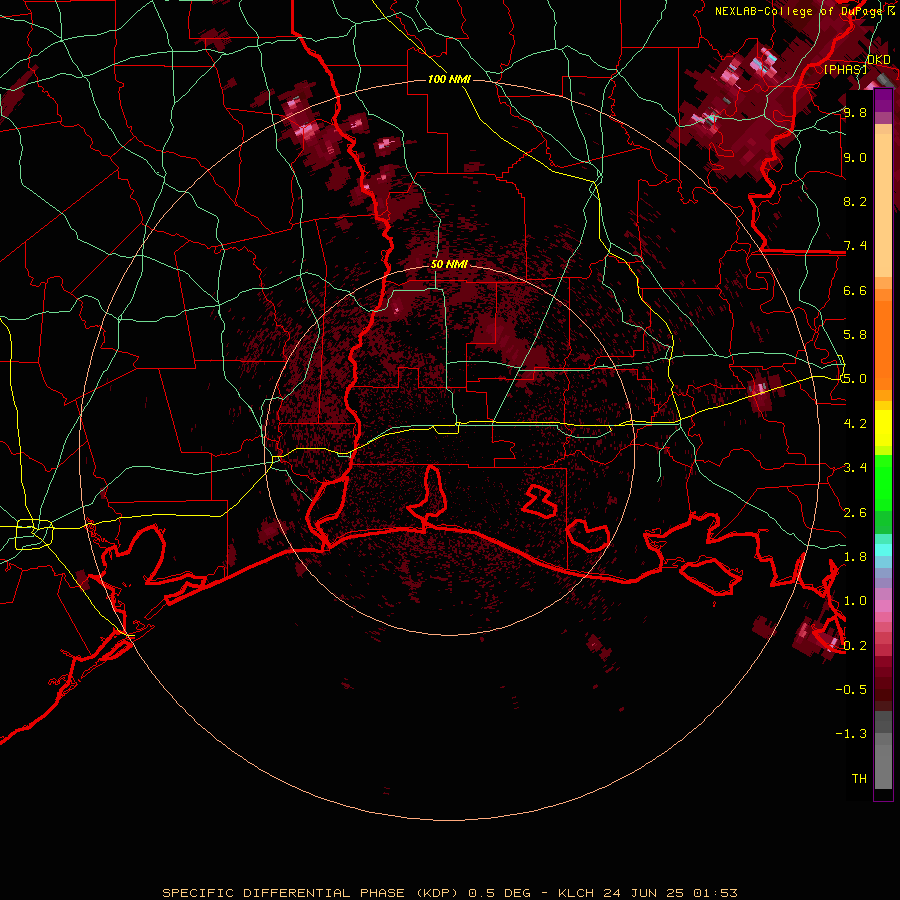Click the 1.8 value on color scale
Screen dimensions: 900x900
[x=855, y=557]
